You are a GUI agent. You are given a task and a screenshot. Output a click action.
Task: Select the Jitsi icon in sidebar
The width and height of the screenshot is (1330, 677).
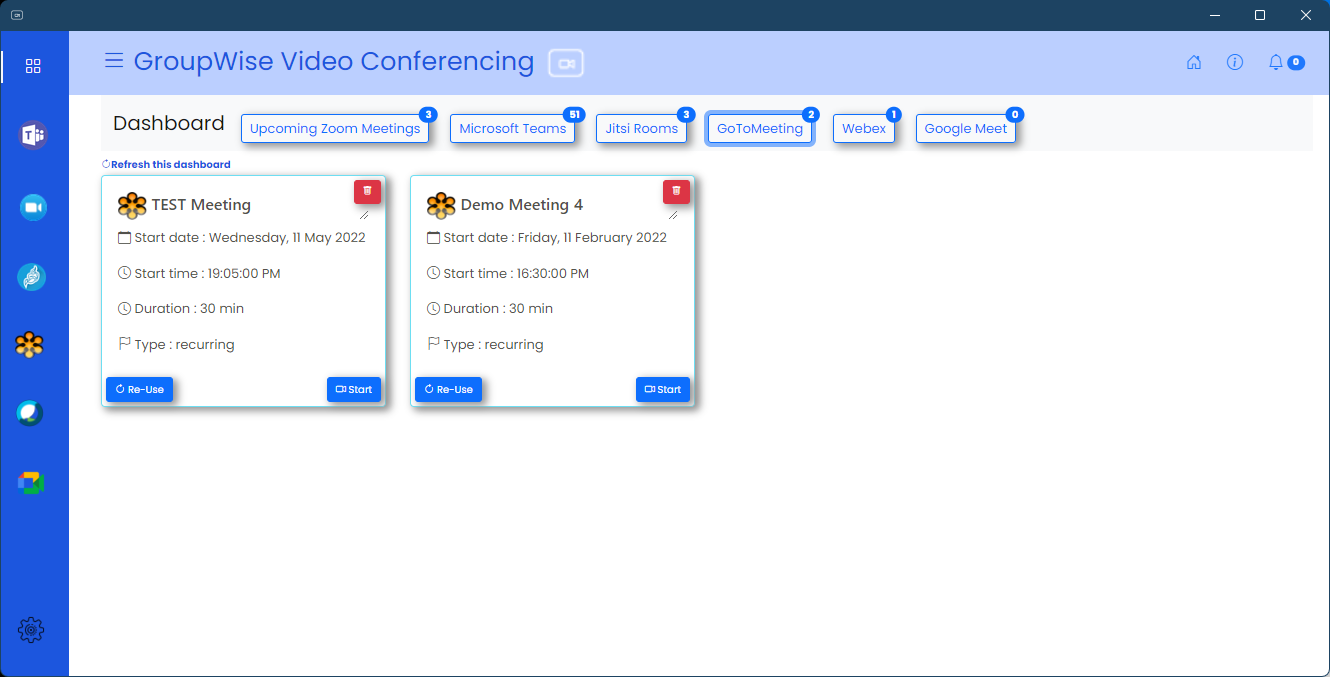[x=32, y=277]
